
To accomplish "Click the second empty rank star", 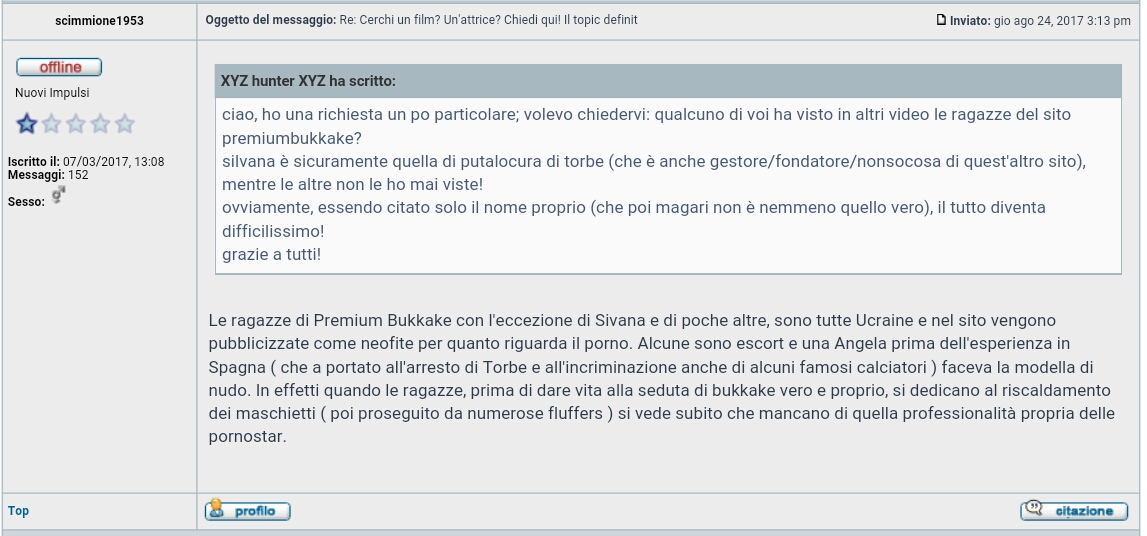I will point(51,124).
